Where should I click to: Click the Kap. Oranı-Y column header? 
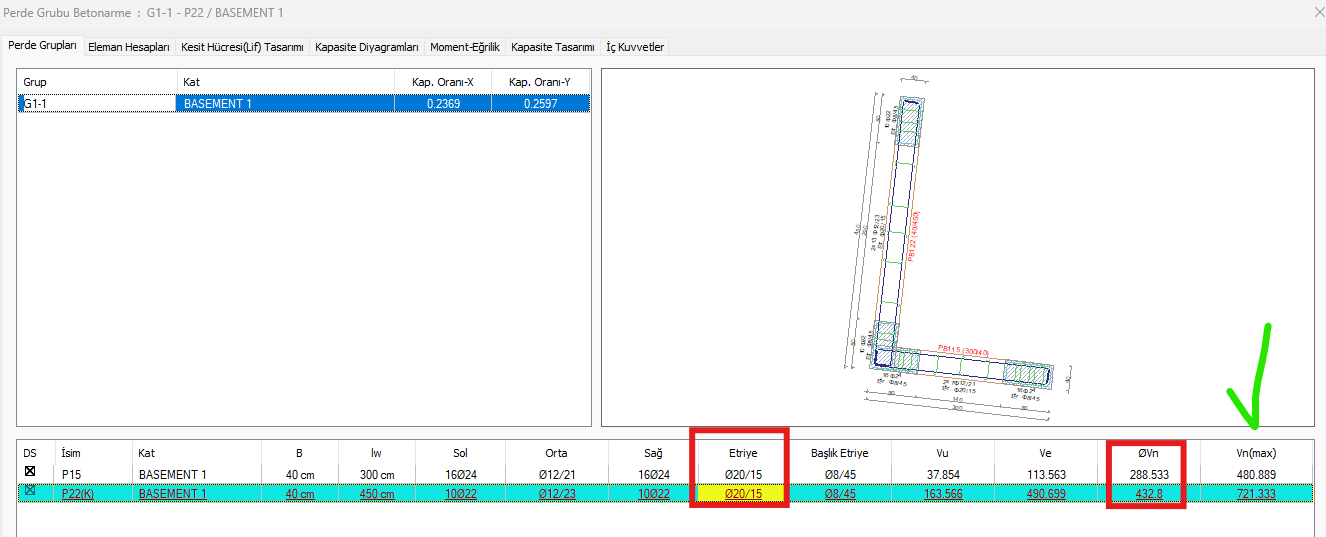(x=540, y=82)
